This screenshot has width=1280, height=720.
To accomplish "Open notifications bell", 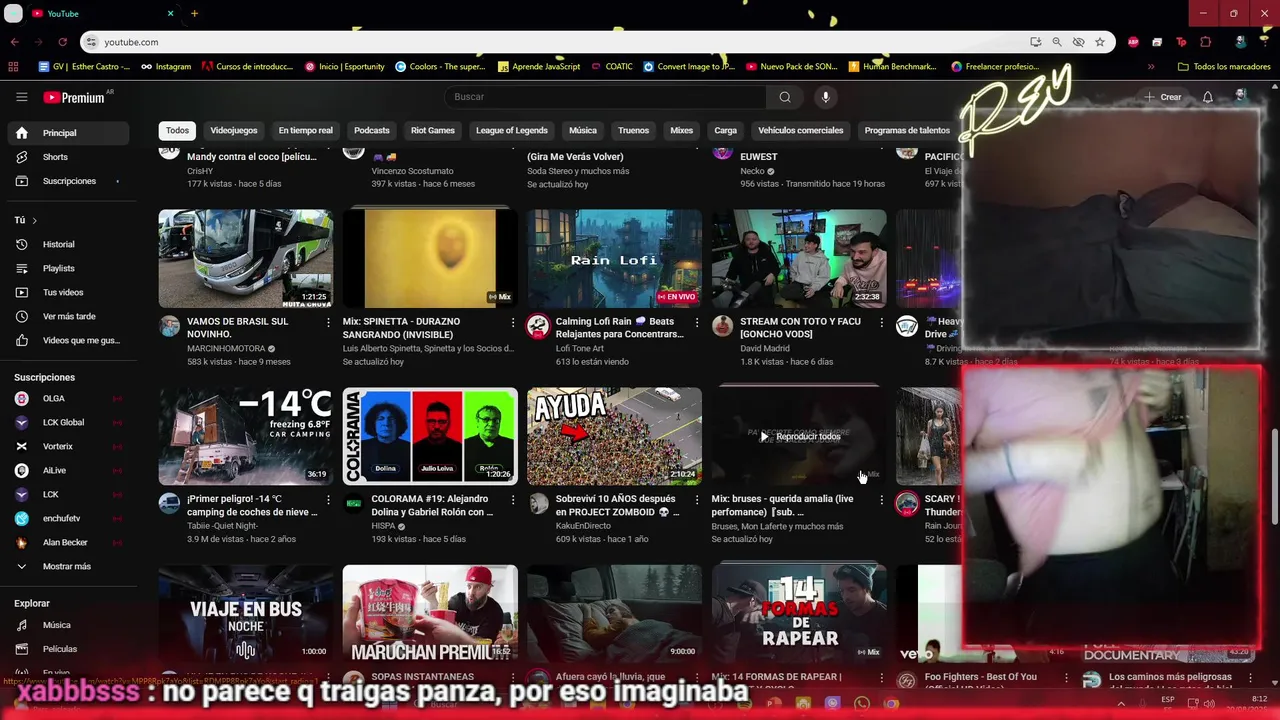I will click(1208, 97).
